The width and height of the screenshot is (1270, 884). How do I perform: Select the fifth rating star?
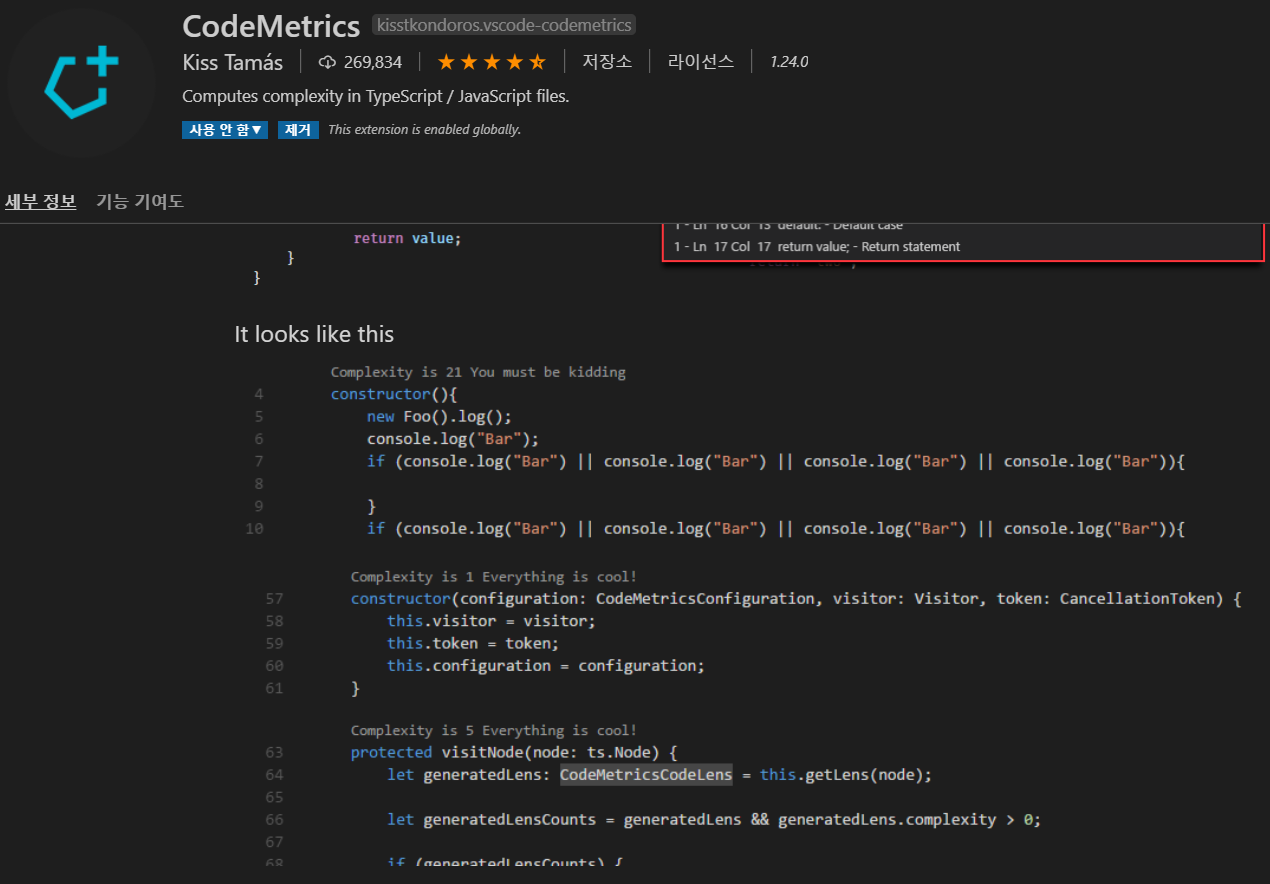click(538, 61)
